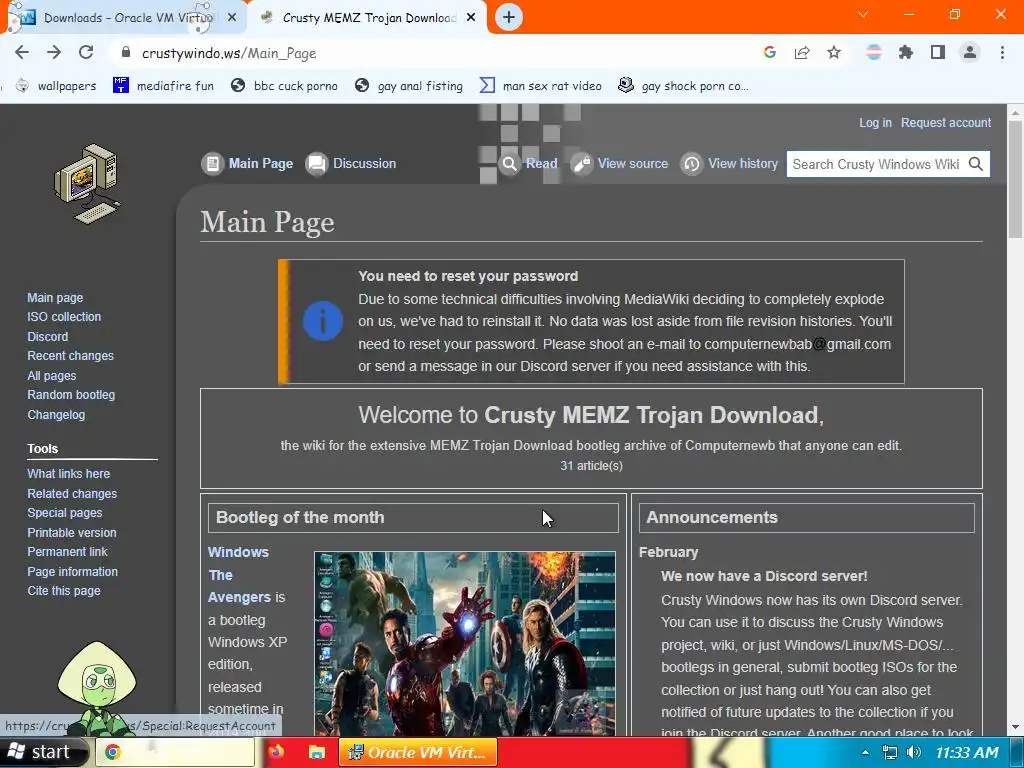The width and height of the screenshot is (1024, 768).
Task: Click the volume speaker tray icon
Action: [x=914, y=752]
